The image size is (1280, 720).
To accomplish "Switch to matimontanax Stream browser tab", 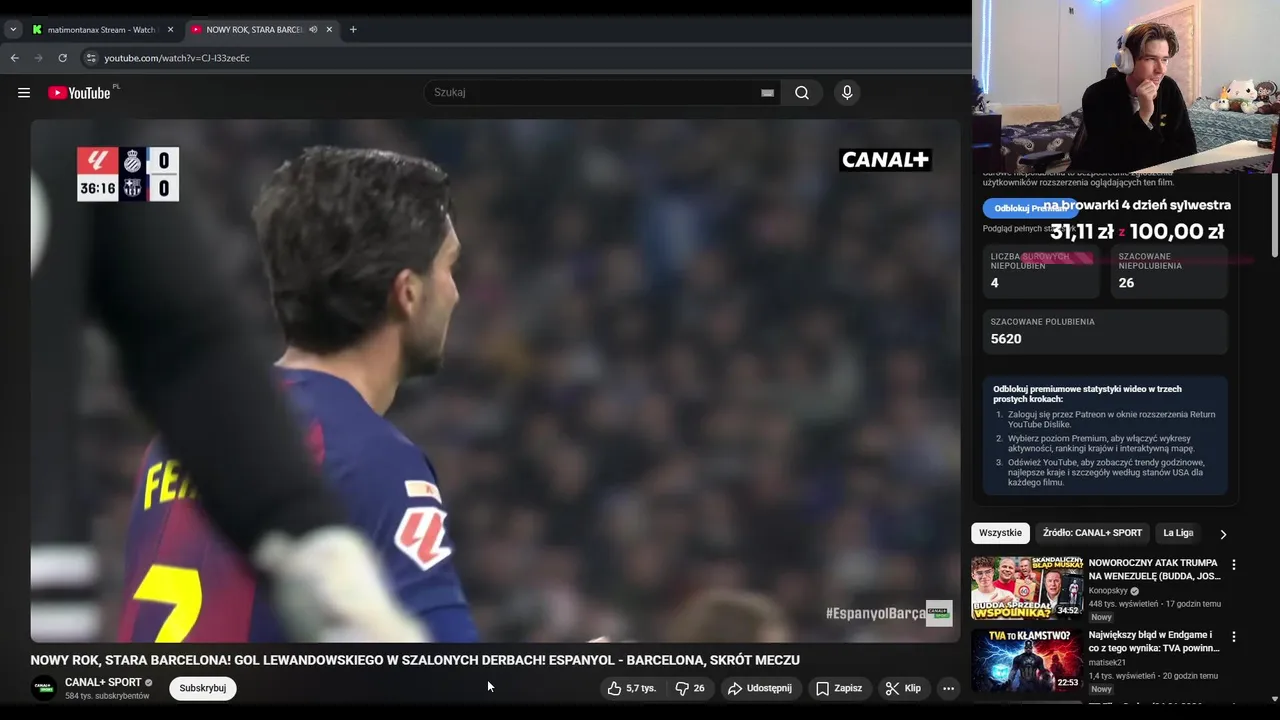I will [100, 30].
